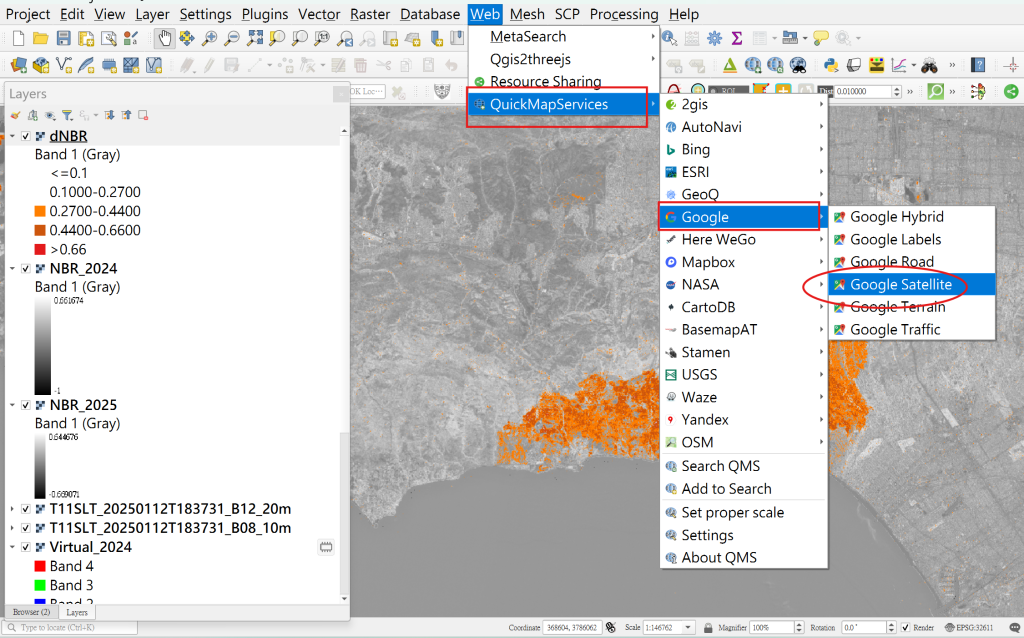Image resolution: width=1024 pixels, height=638 pixels.
Task: Toggle the Render checkbox in status bar
Action: 905,628
